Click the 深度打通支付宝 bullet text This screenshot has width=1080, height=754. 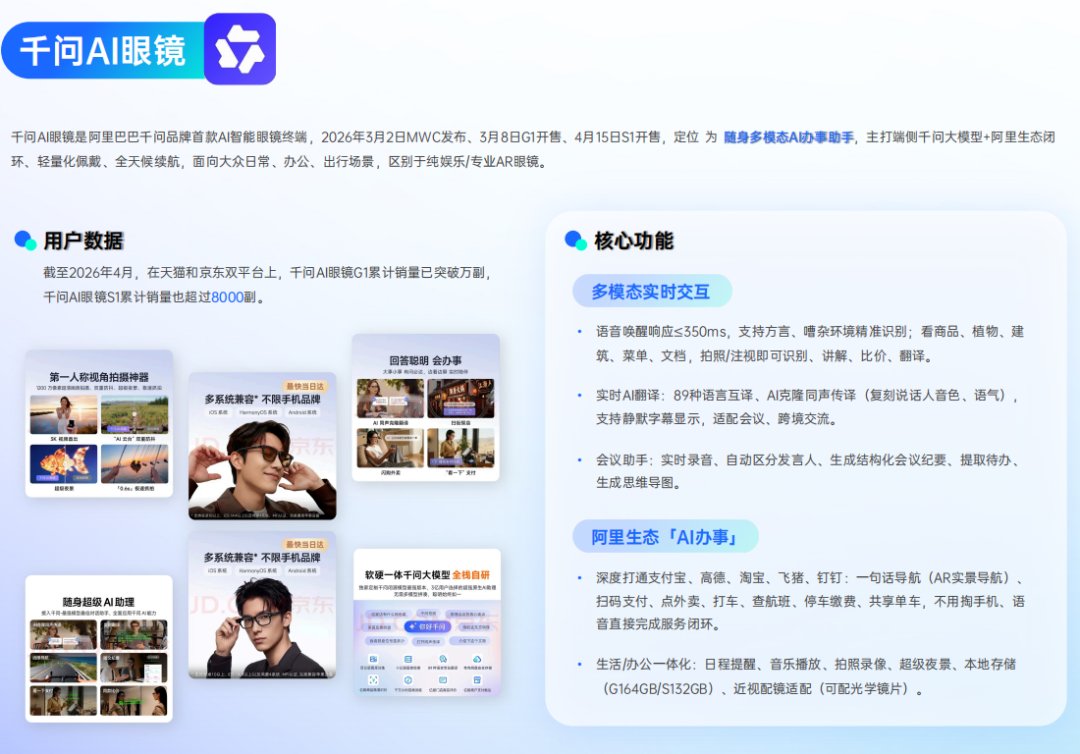[810, 601]
